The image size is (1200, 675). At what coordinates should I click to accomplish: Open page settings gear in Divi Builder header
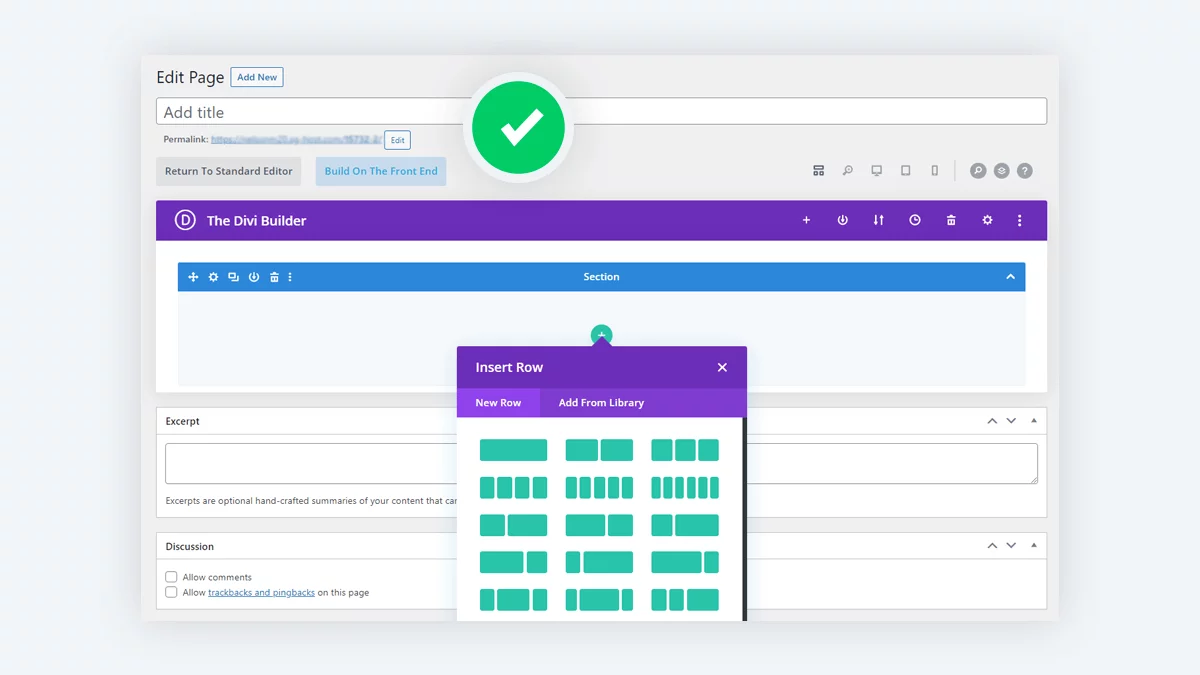point(987,220)
